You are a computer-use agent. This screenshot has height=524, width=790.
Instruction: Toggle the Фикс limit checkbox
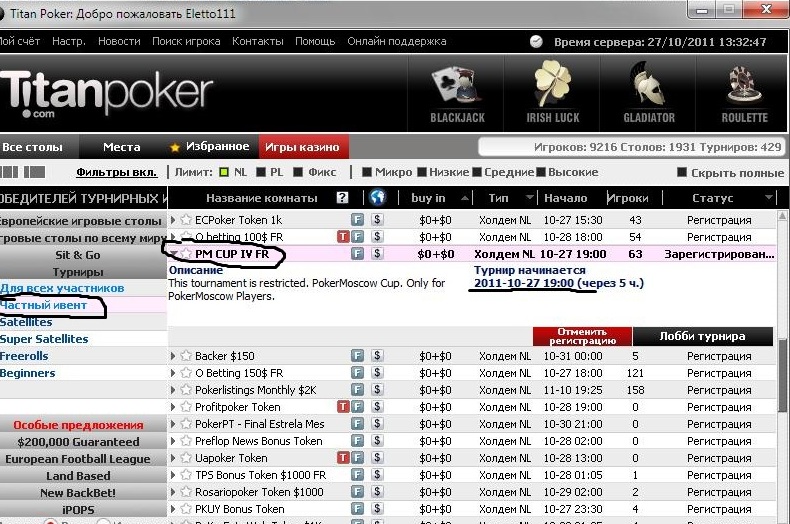pos(298,172)
